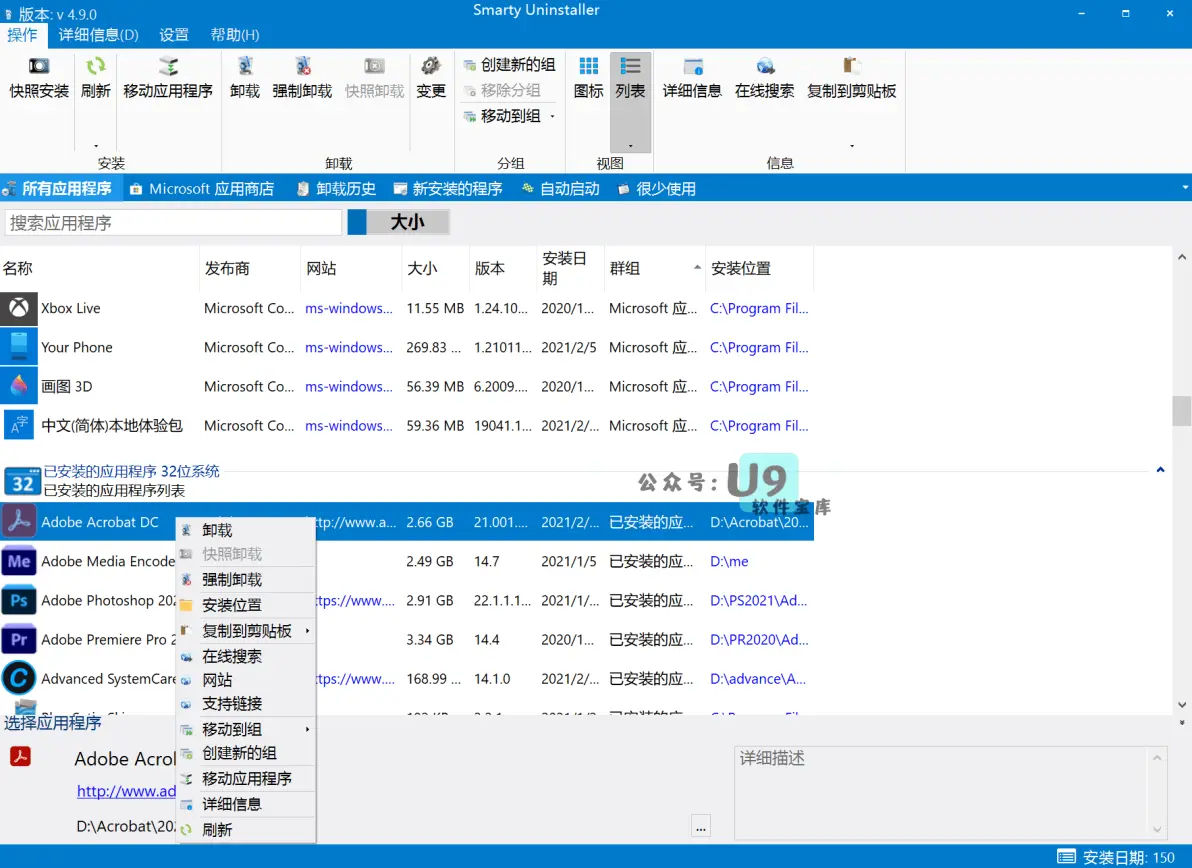The width and height of the screenshot is (1192, 868).
Task: Click the Advanced SystemCare icon
Action: [x=19, y=678]
